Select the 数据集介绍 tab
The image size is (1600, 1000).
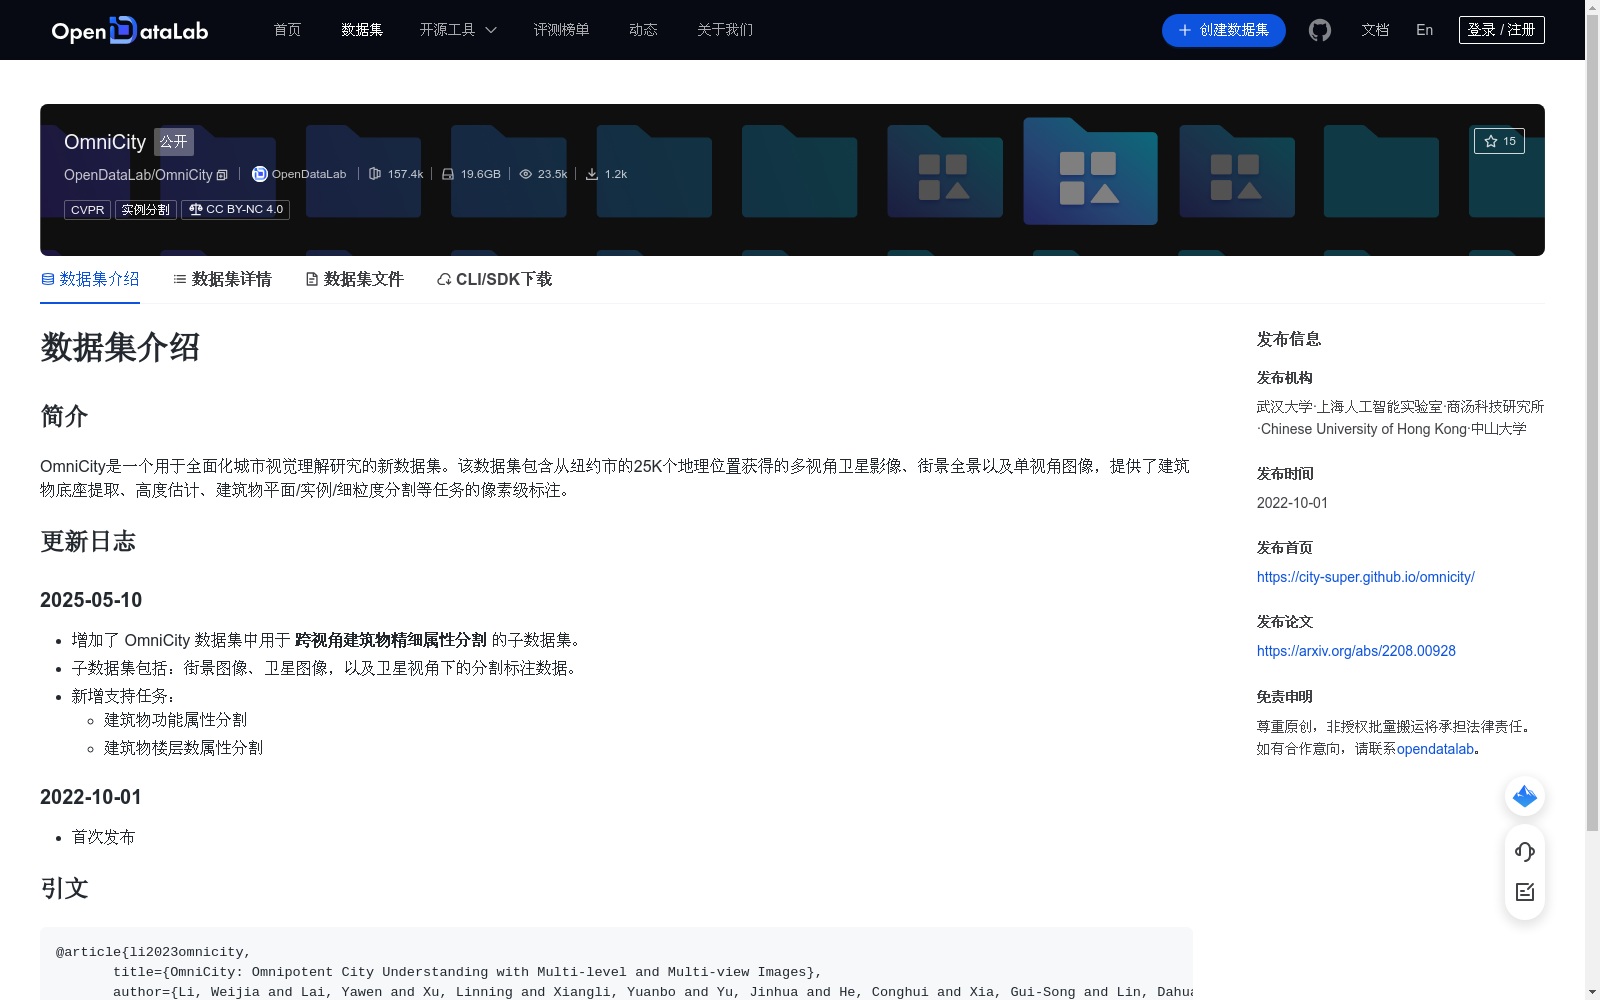point(90,279)
